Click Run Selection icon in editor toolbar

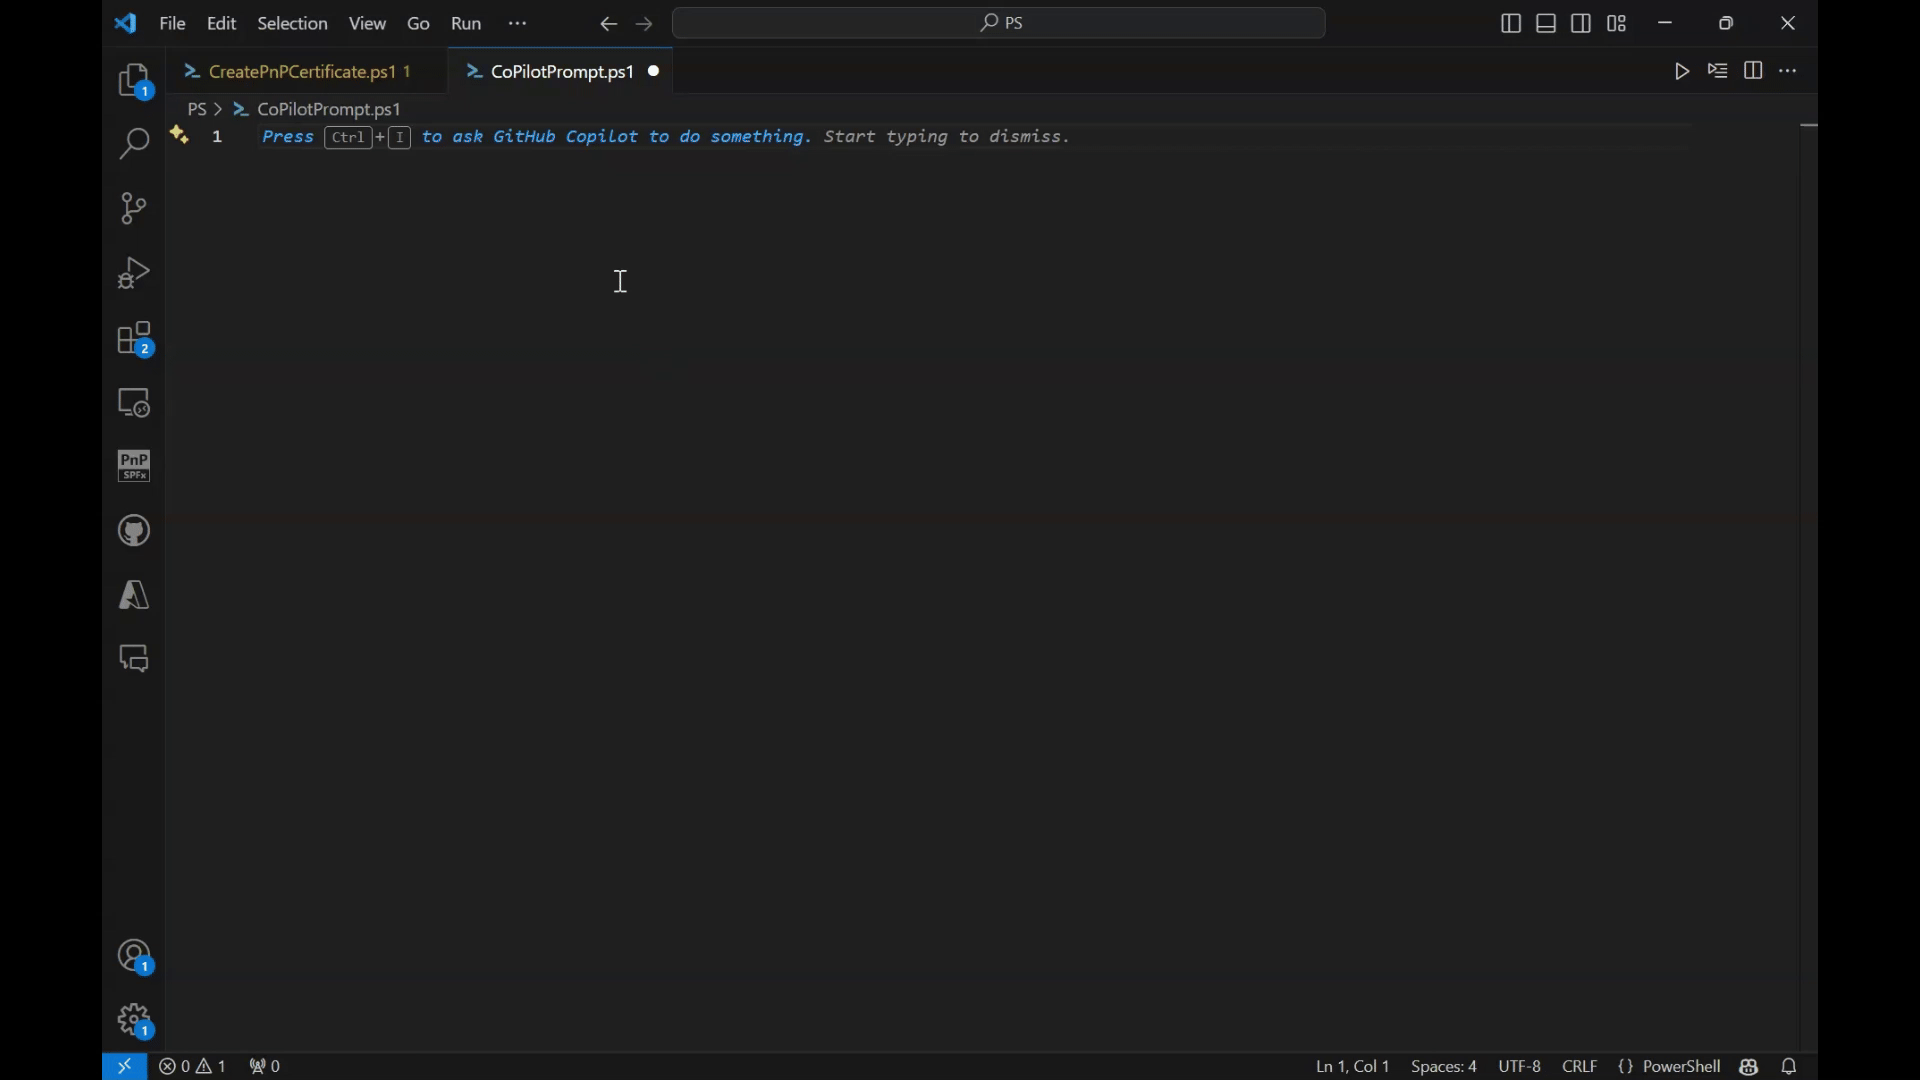(x=1719, y=71)
